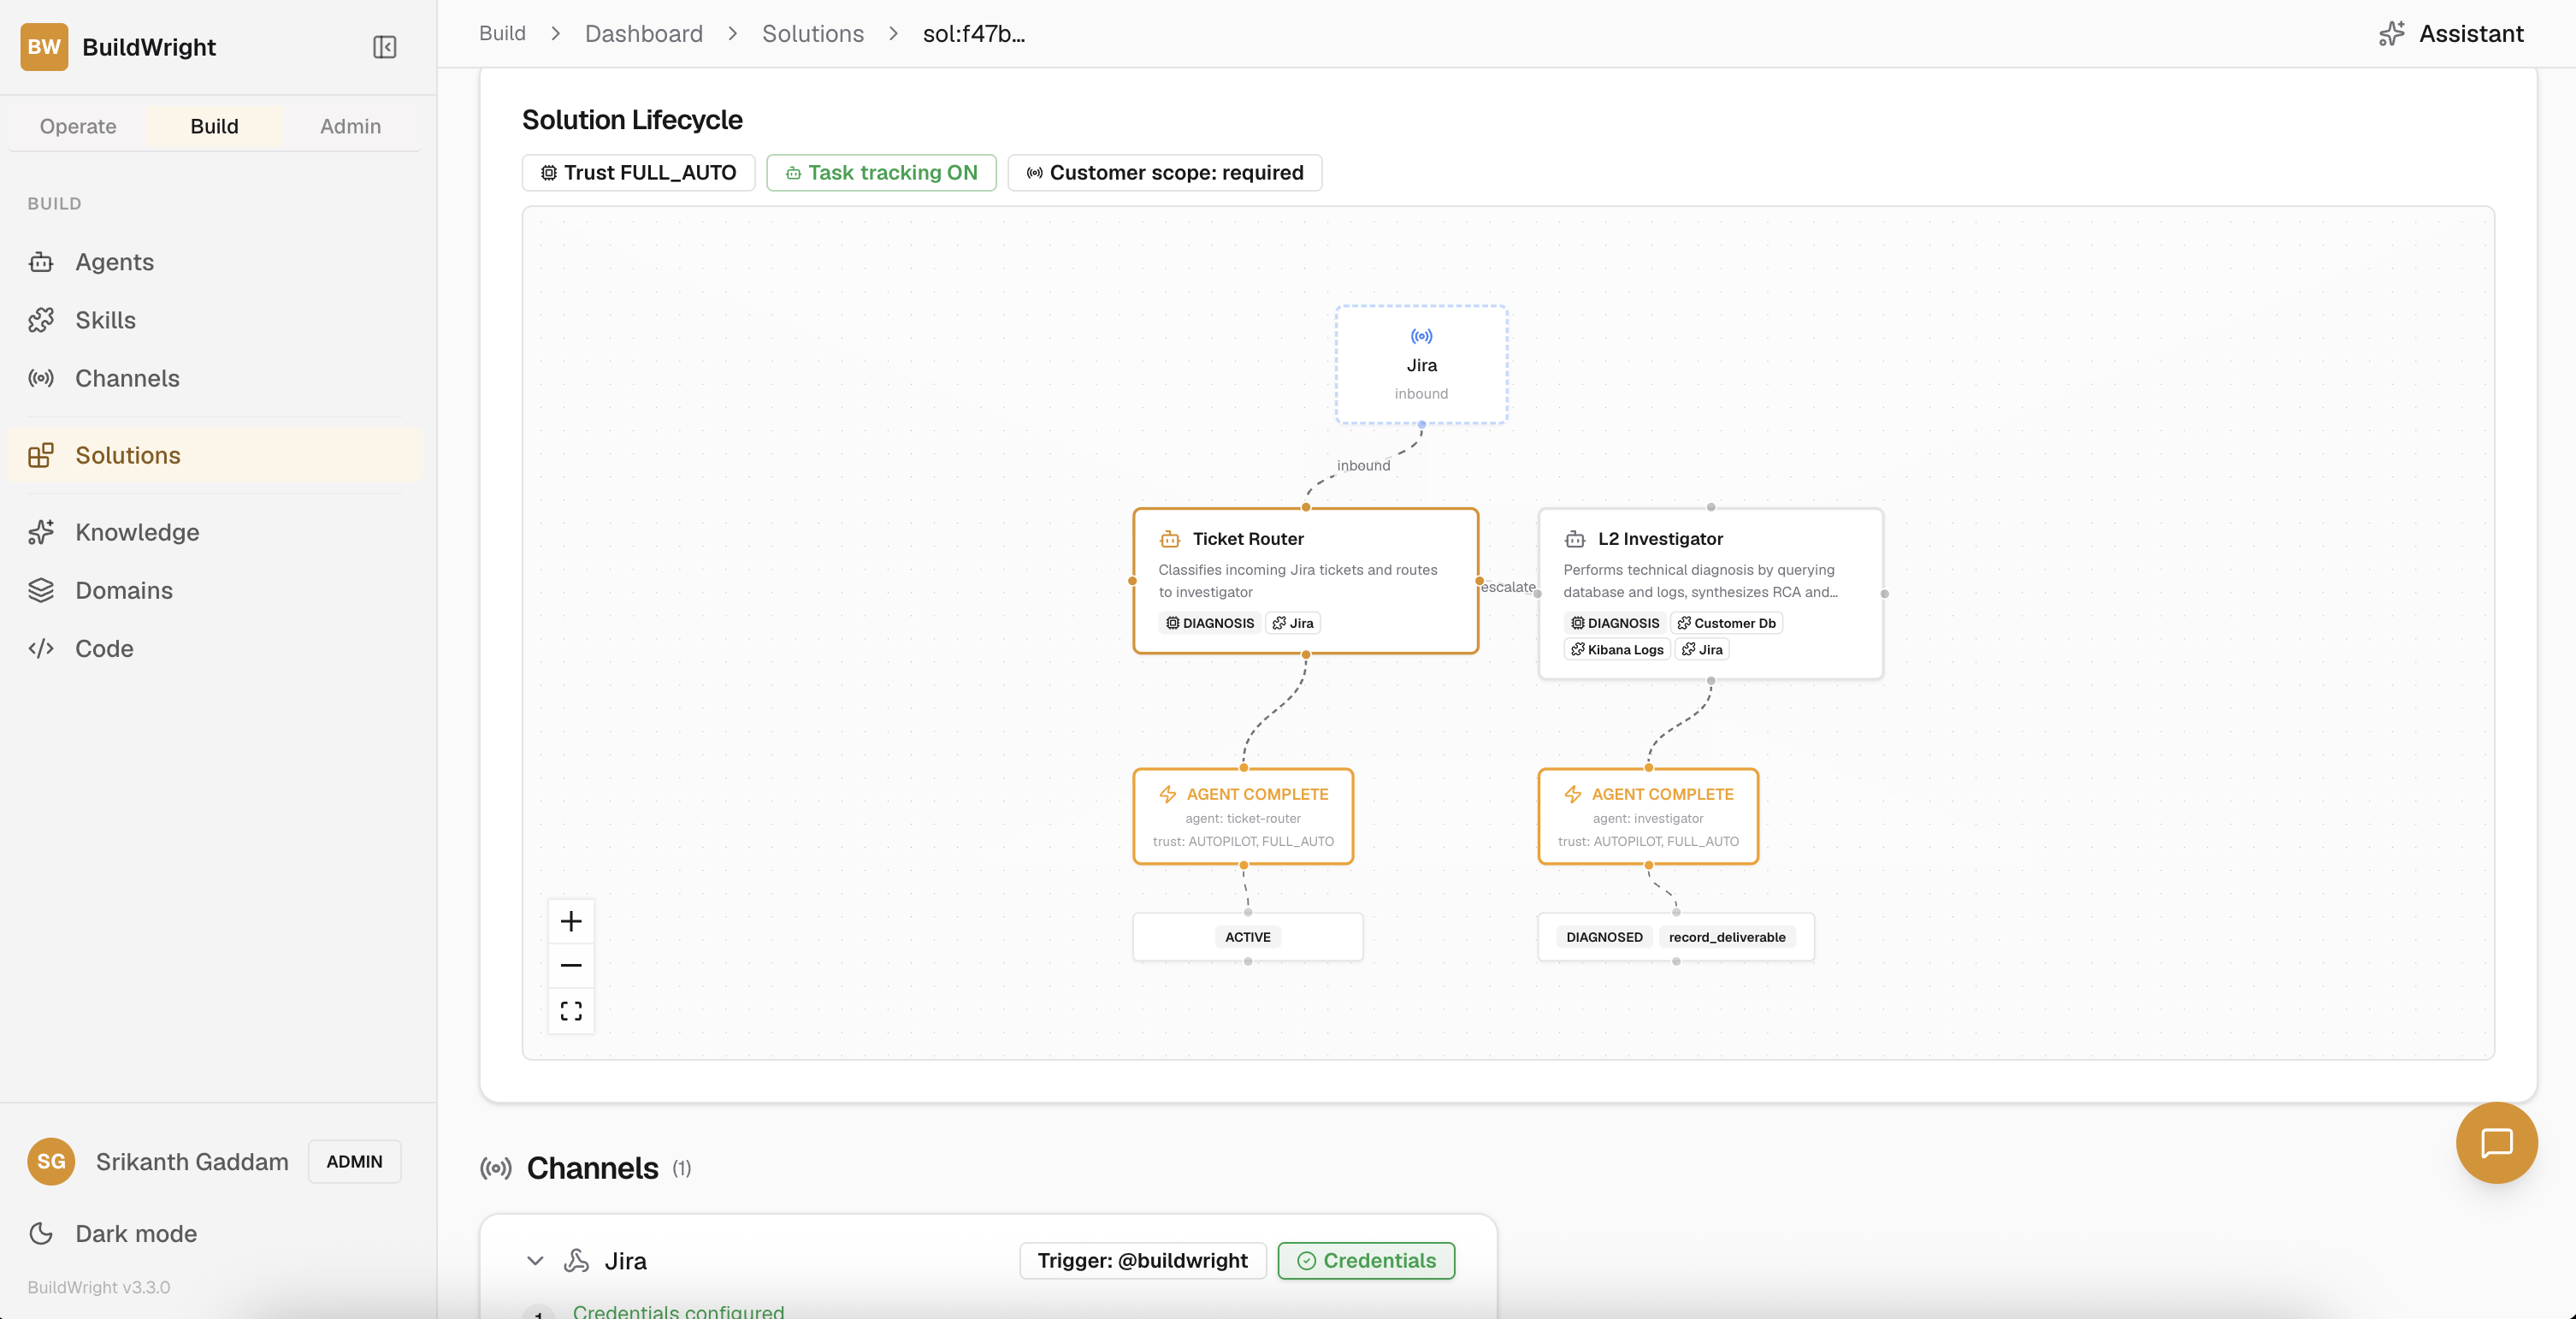Click the Kibana Logs skill tag

(1617, 649)
